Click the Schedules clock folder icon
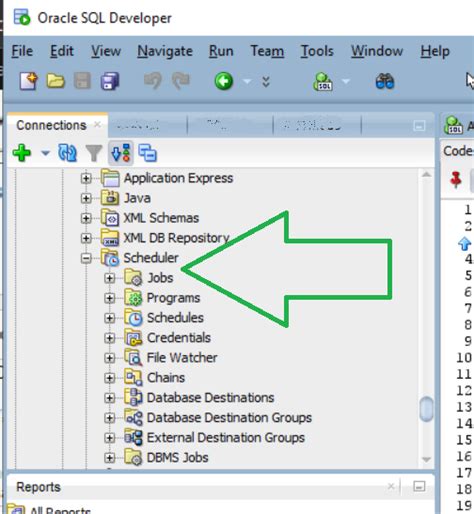This screenshot has height=514, width=474. point(133,318)
